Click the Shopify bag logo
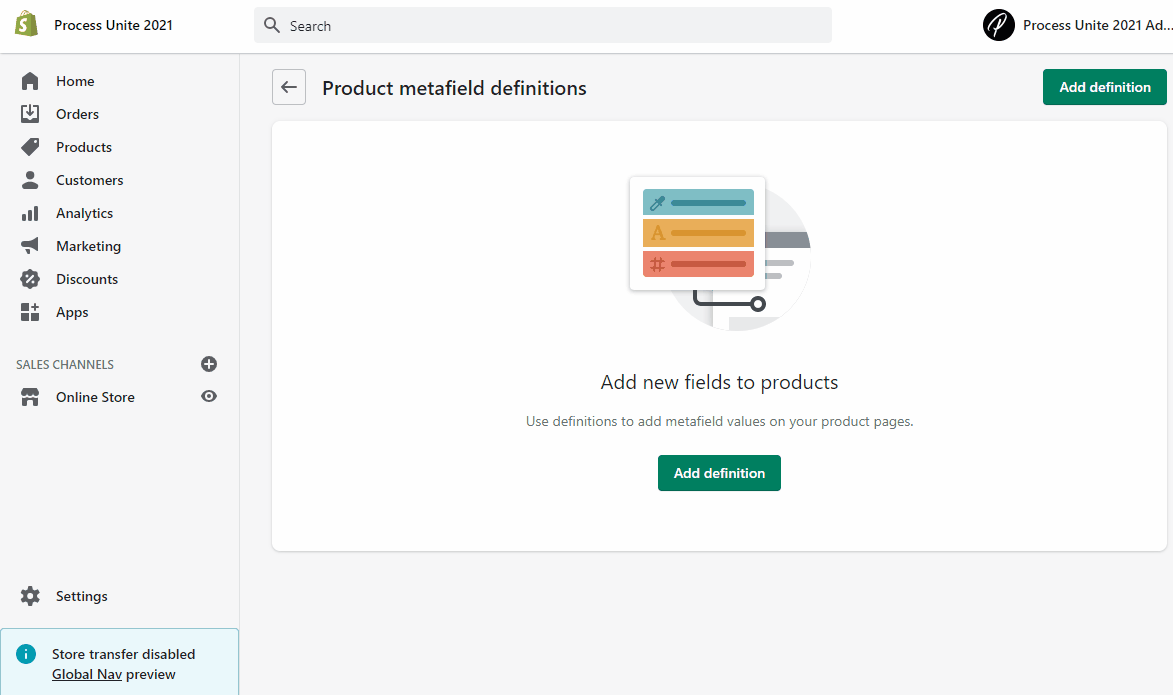 [x=26, y=25]
